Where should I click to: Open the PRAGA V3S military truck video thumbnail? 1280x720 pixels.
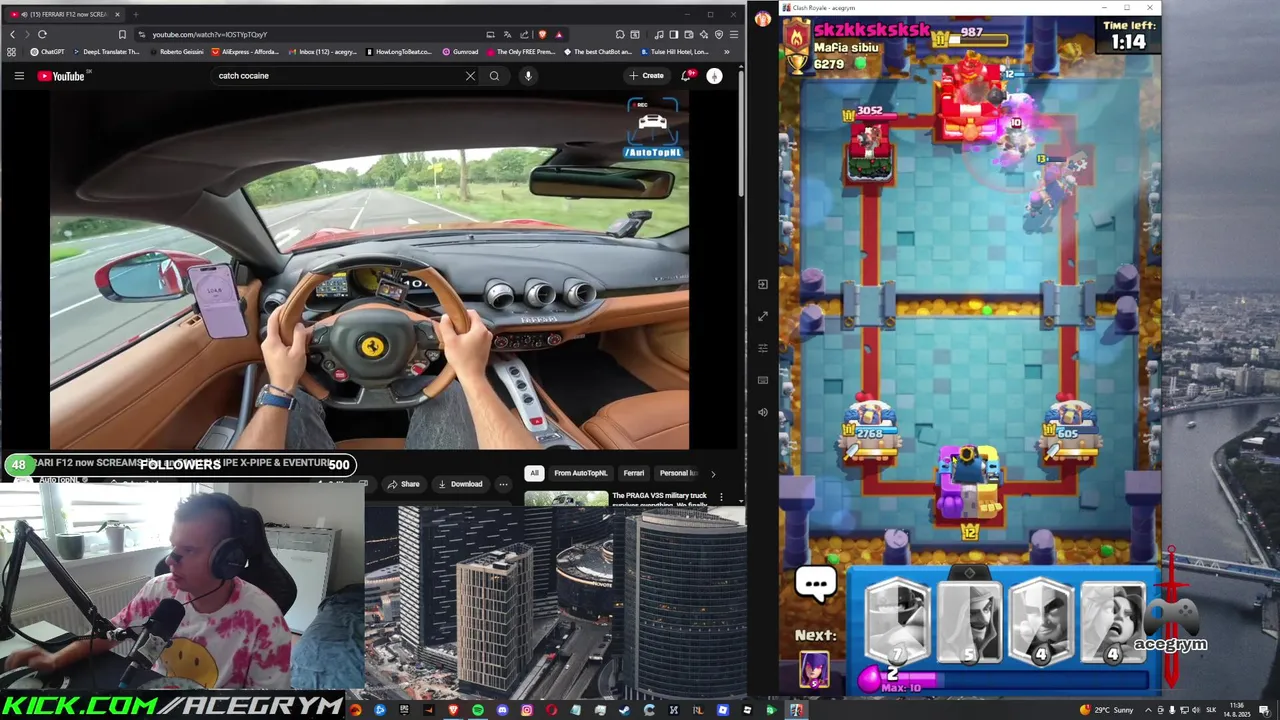[566, 498]
